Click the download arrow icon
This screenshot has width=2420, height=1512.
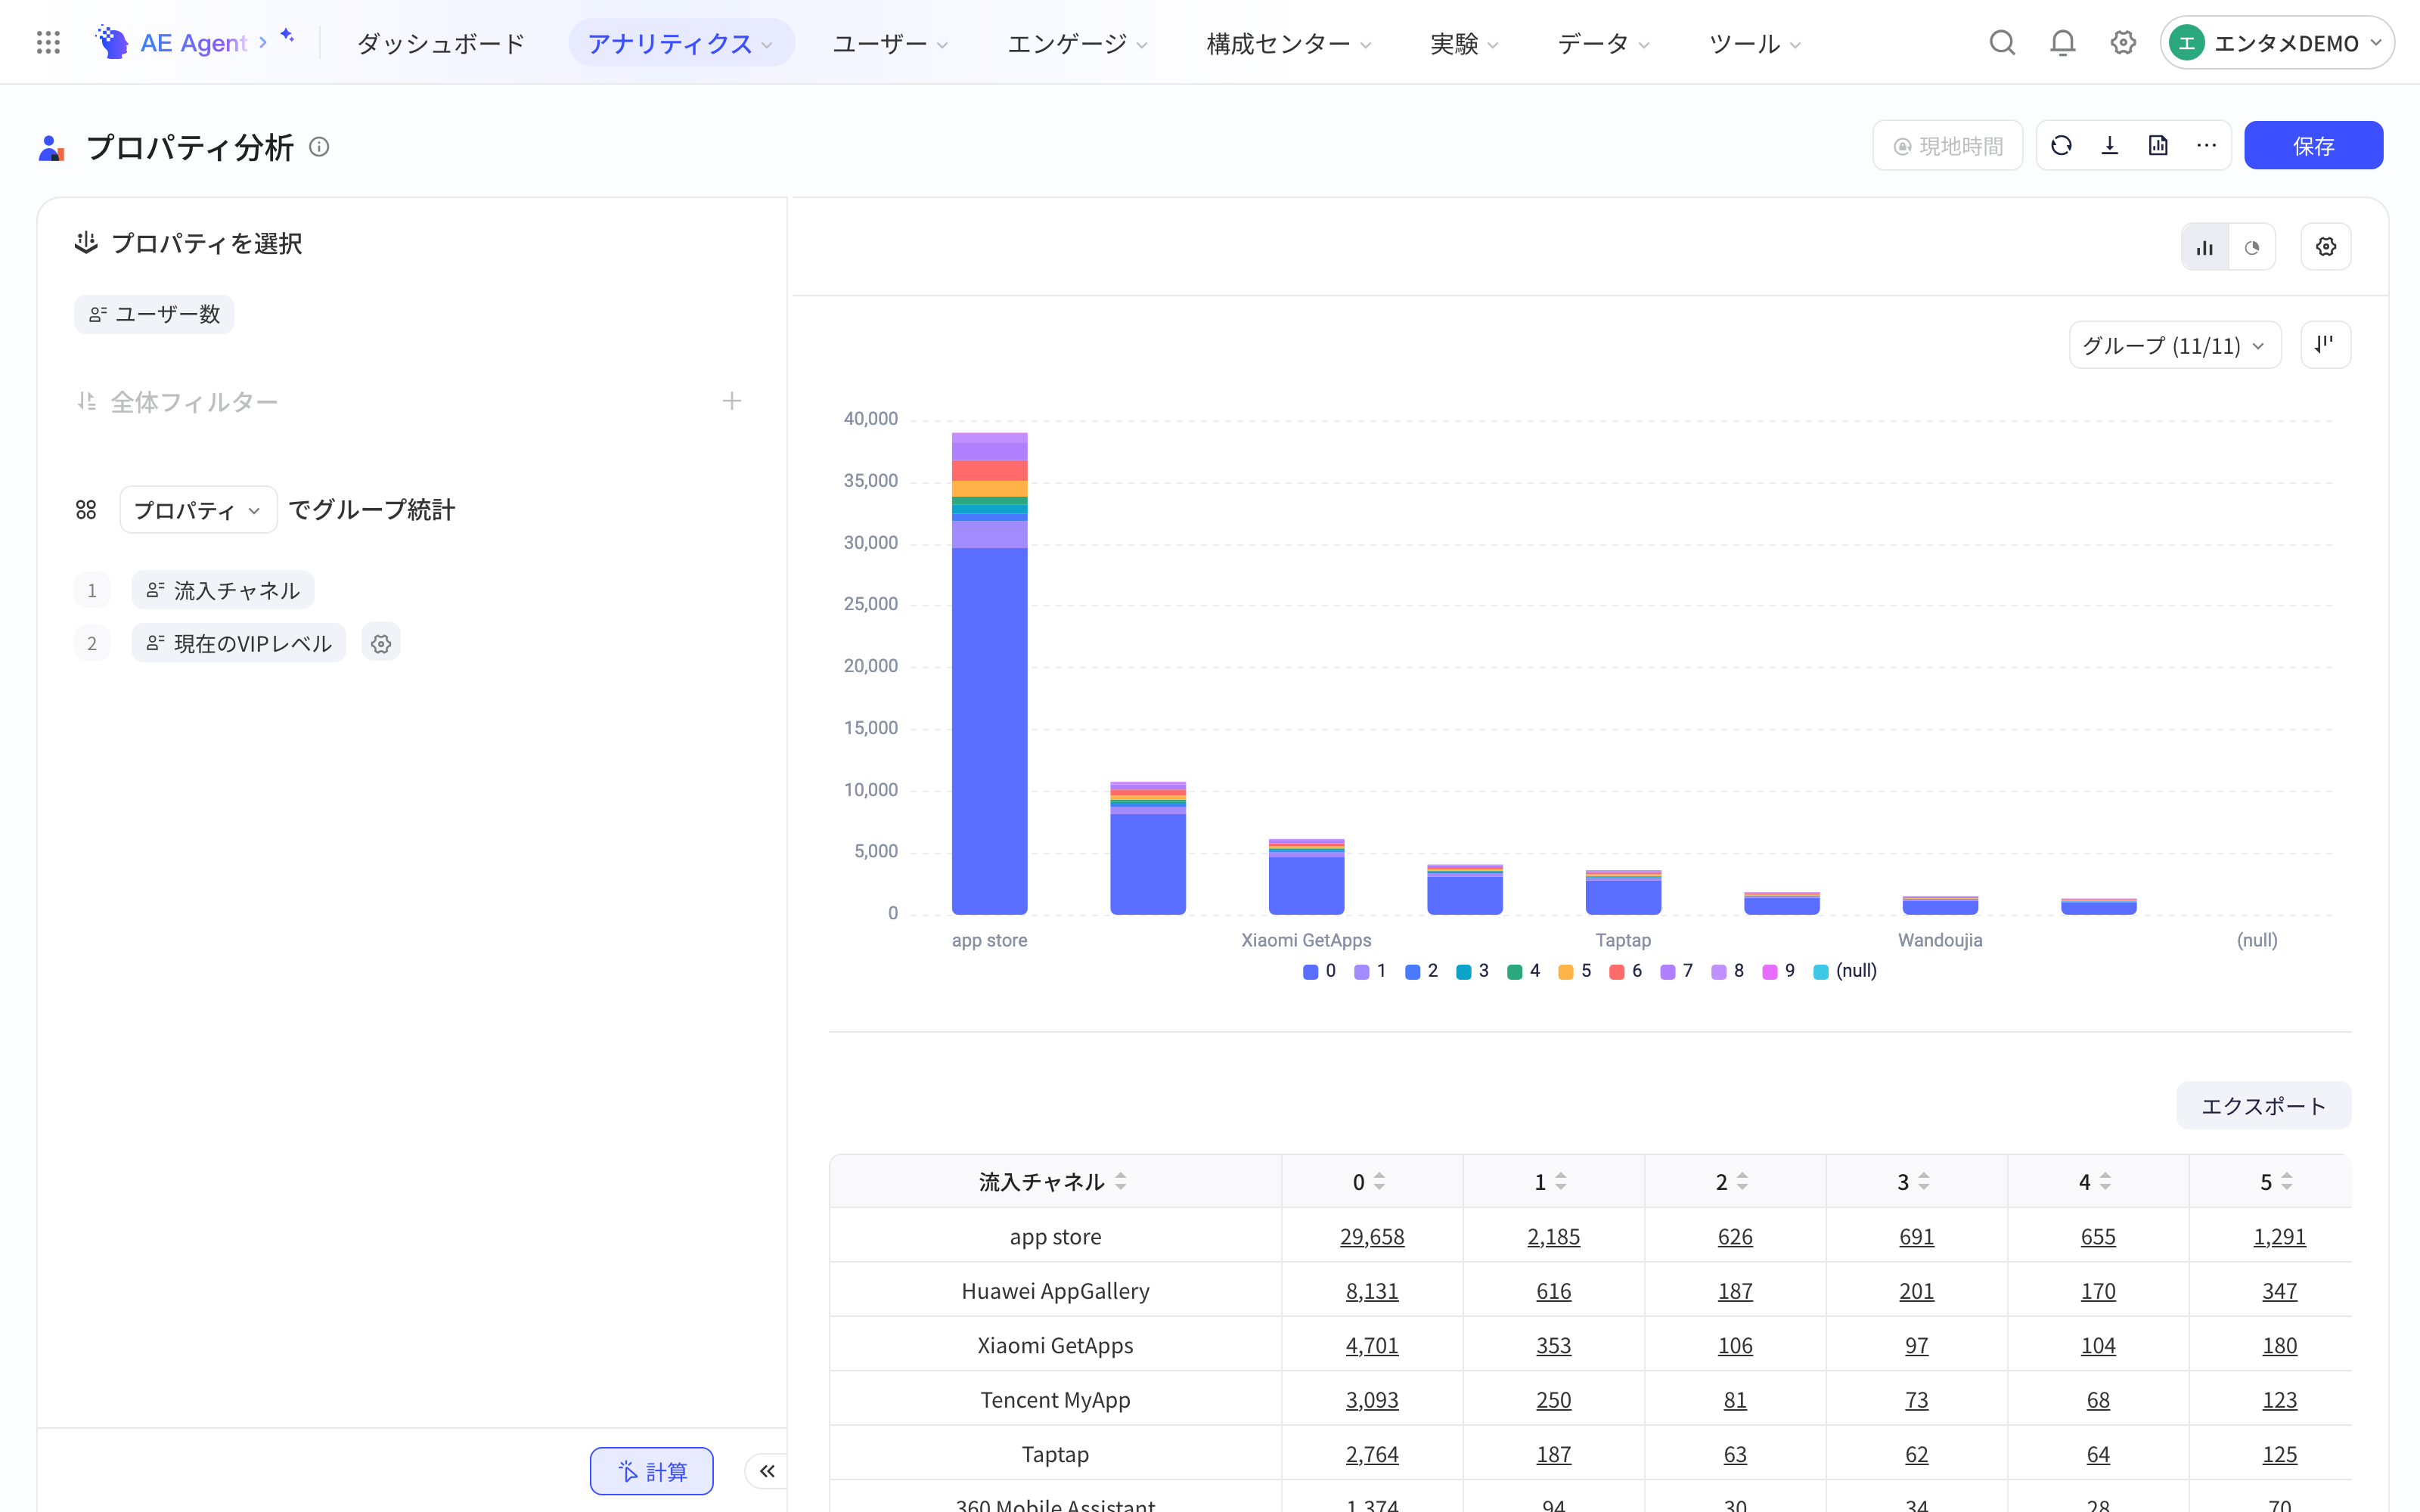2110,145
